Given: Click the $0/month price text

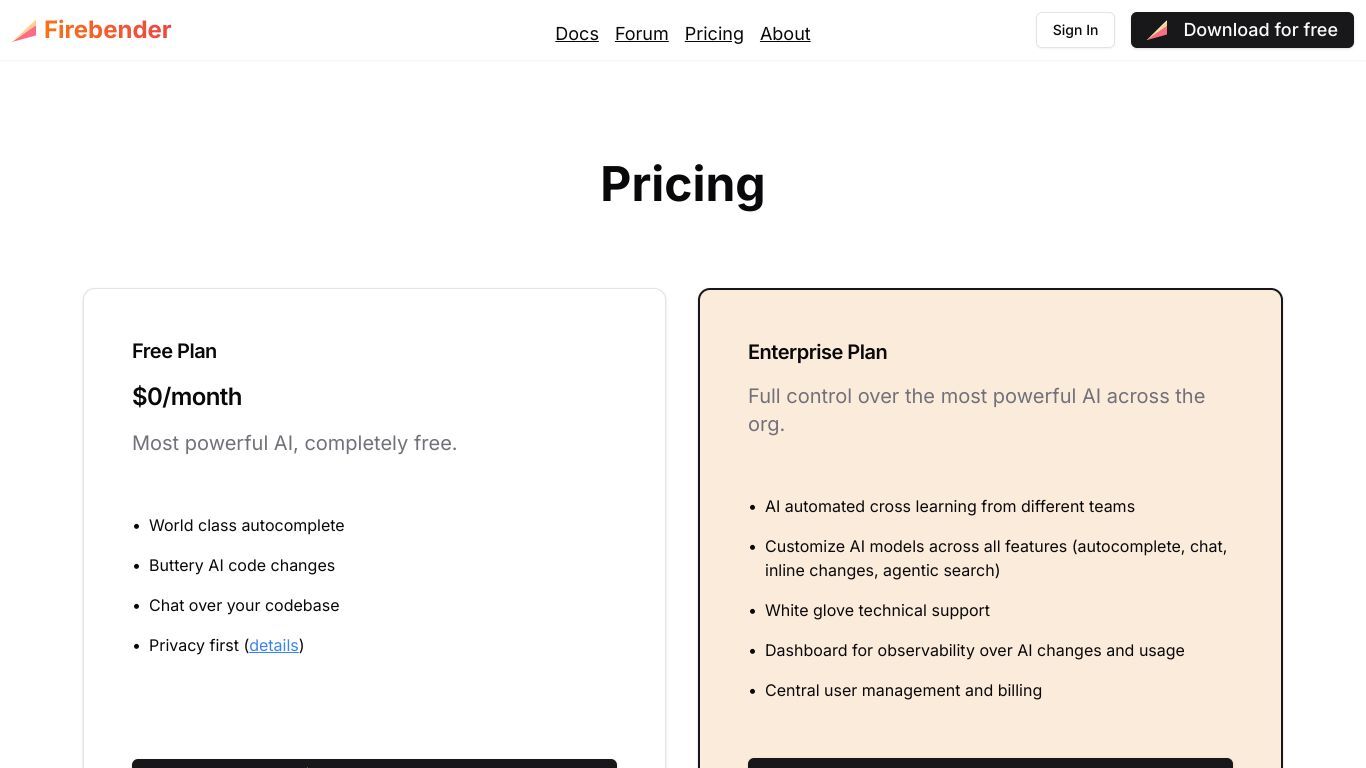Looking at the screenshot, I should pos(187,396).
